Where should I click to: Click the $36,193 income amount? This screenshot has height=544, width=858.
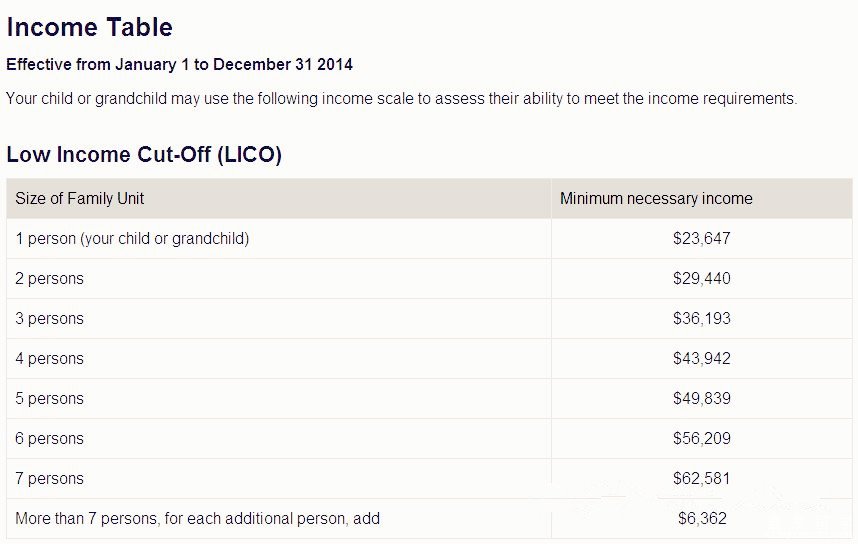(x=702, y=319)
